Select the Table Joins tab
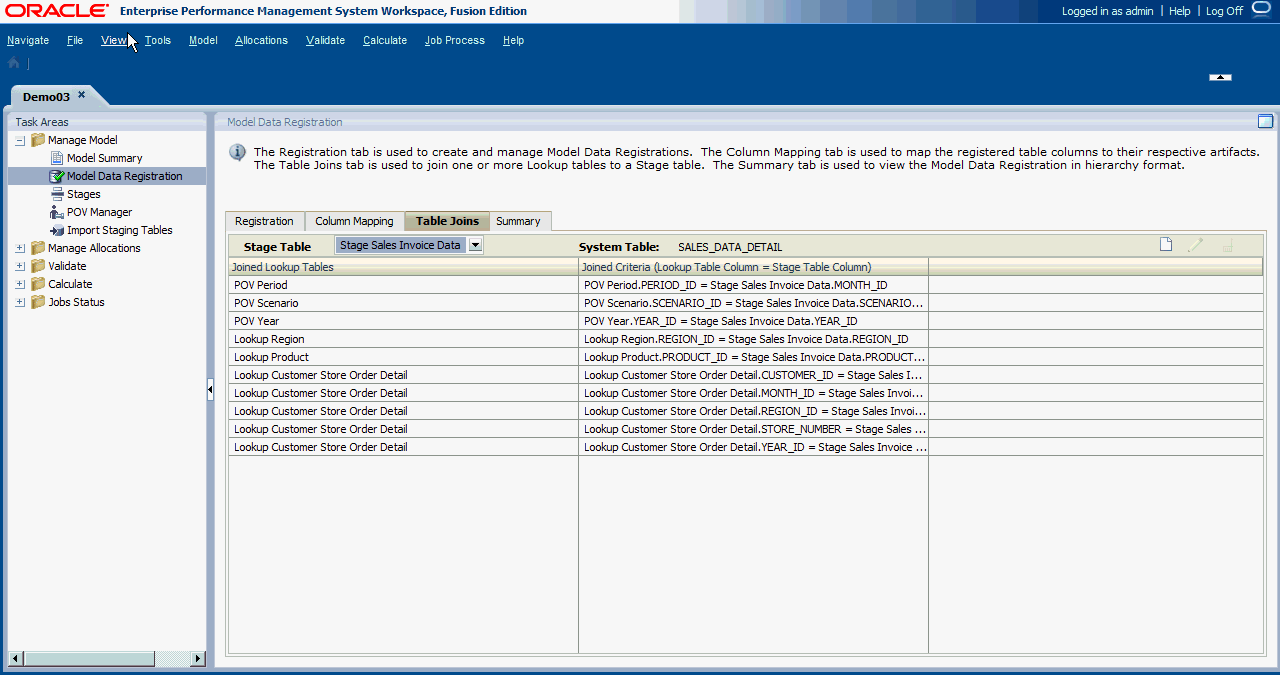The image size is (1280, 675). click(447, 221)
